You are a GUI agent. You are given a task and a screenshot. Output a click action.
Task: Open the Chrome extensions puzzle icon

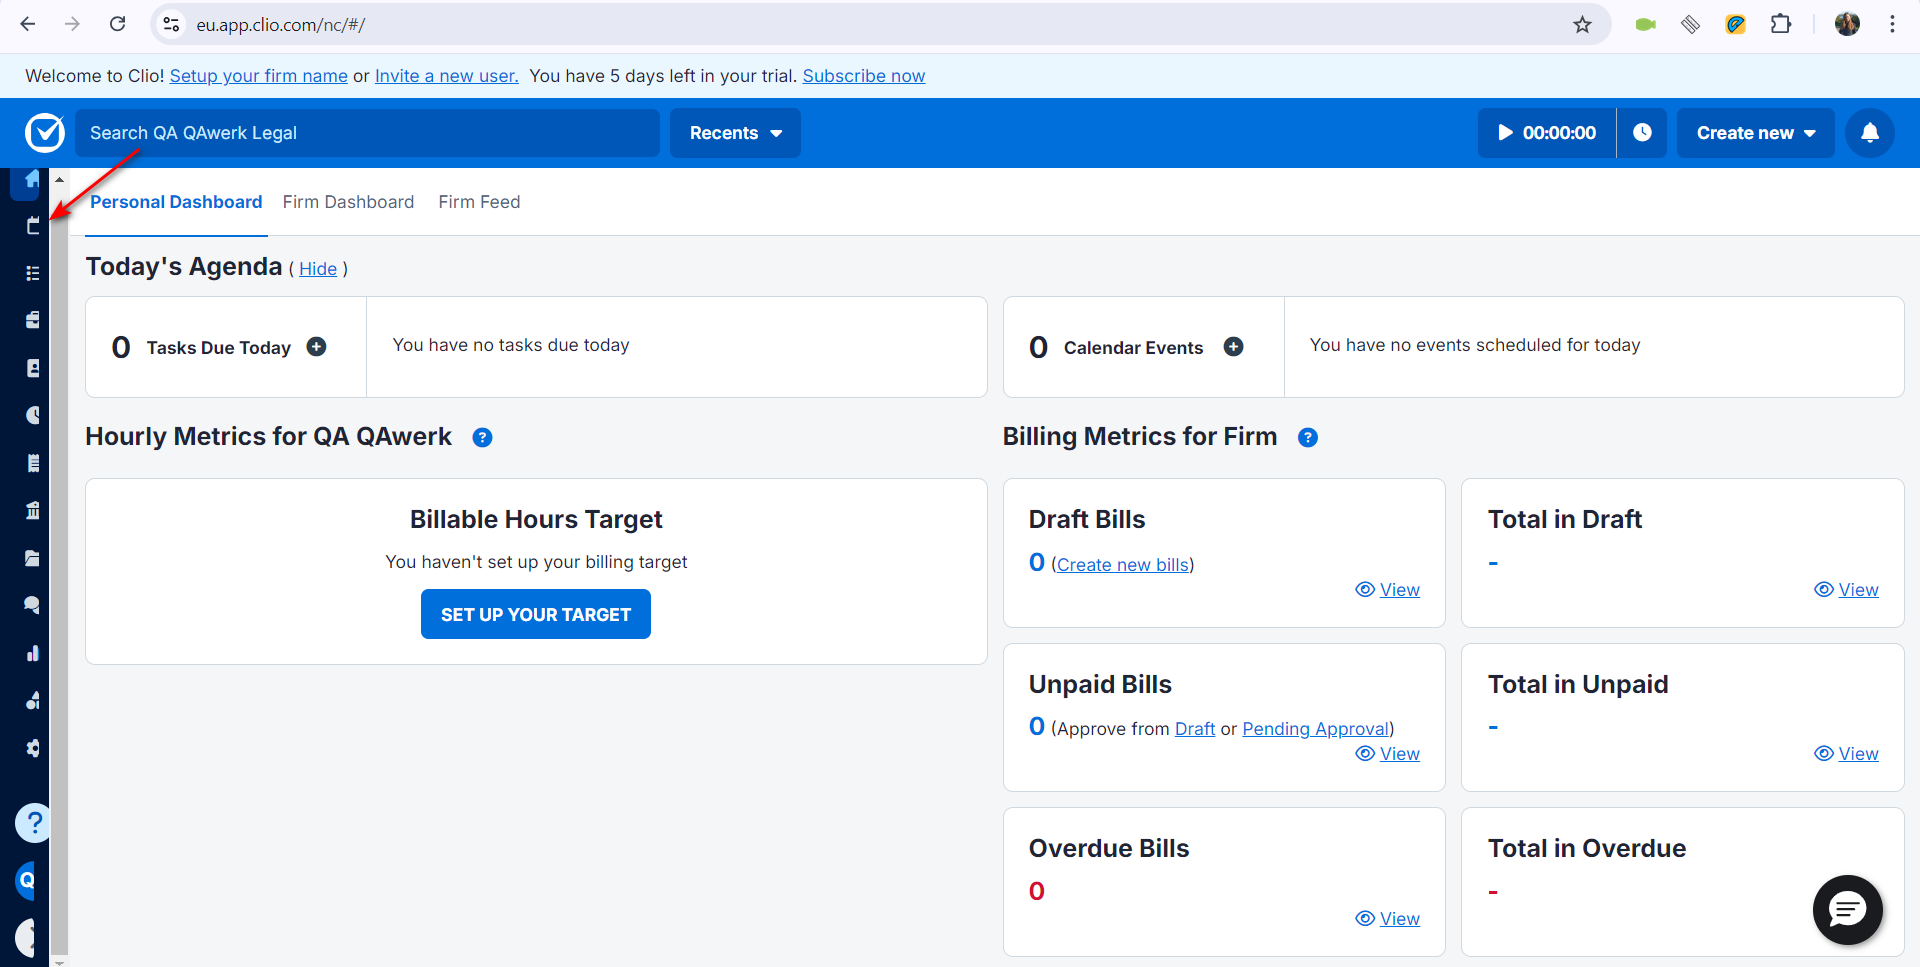tap(1781, 24)
